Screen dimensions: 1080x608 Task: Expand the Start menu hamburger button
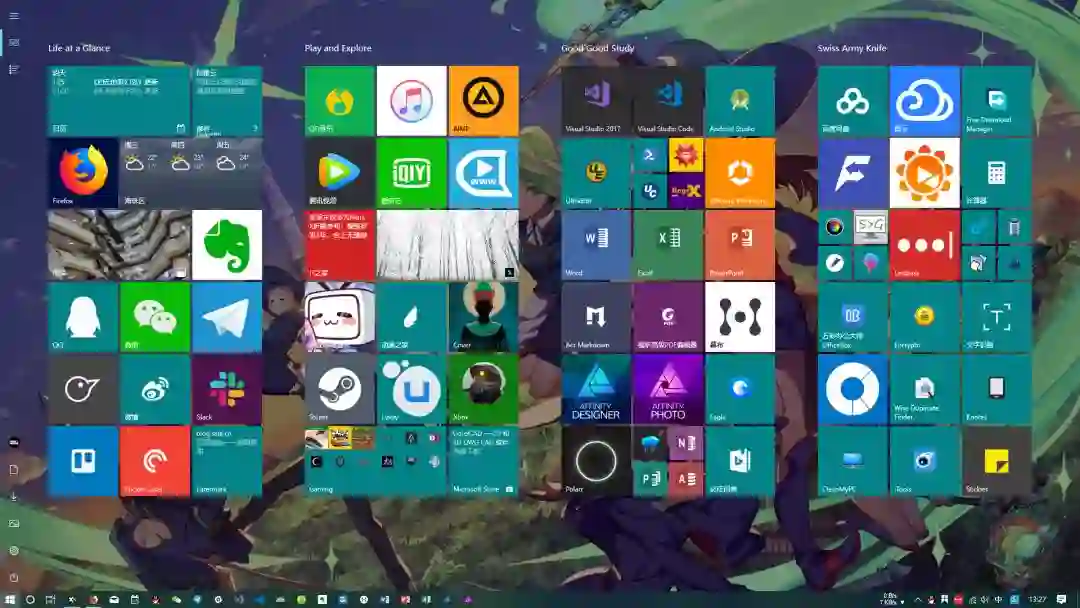pos(14,16)
